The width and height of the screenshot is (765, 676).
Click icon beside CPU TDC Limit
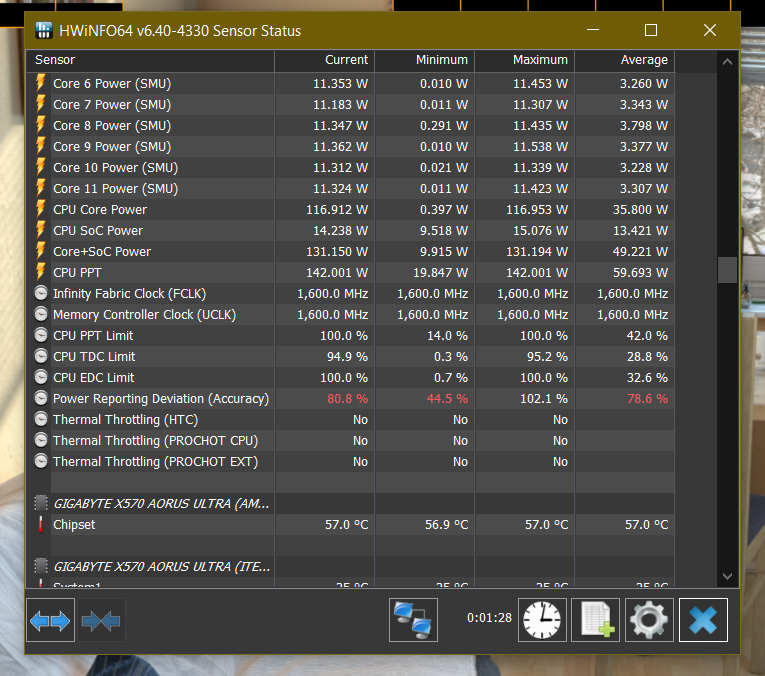(x=41, y=356)
